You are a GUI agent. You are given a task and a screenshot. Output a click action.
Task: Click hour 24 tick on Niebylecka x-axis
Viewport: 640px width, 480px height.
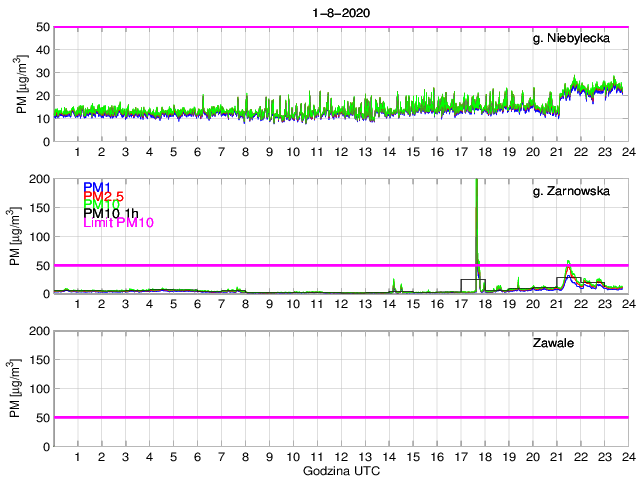tap(627, 152)
